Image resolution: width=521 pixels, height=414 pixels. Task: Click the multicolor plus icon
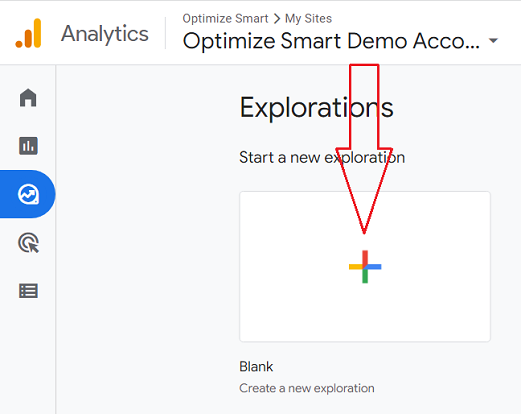point(365,267)
